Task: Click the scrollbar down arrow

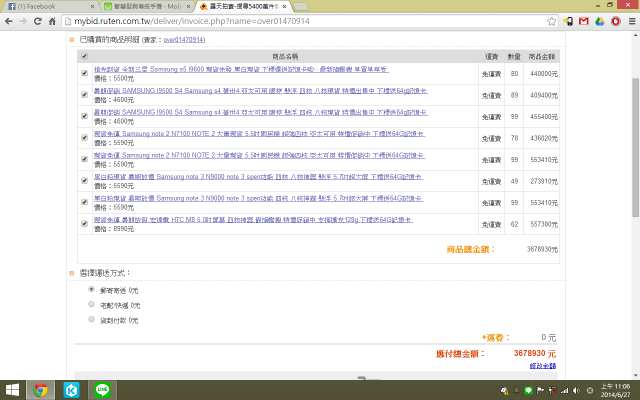Action: [635, 375]
